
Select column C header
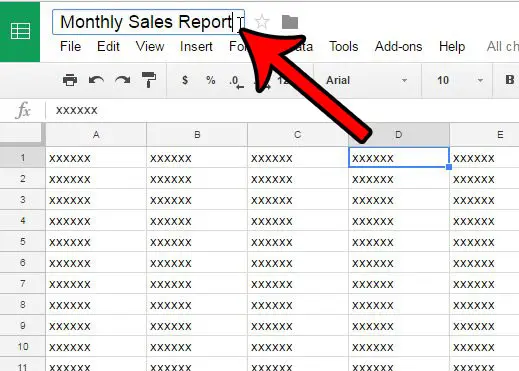coord(298,135)
